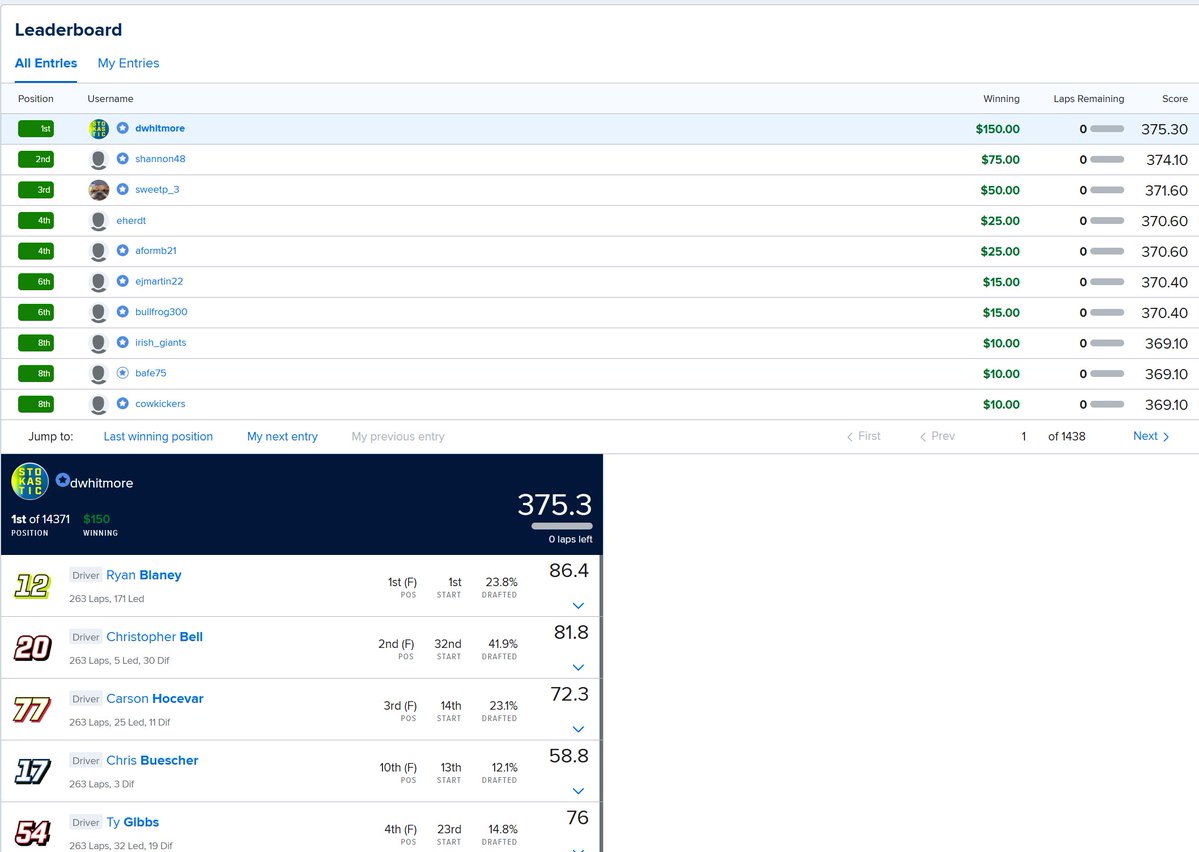This screenshot has width=1199, height=852.
Task: Click the number 54 car icon
Action: click(x=32, y=833)
